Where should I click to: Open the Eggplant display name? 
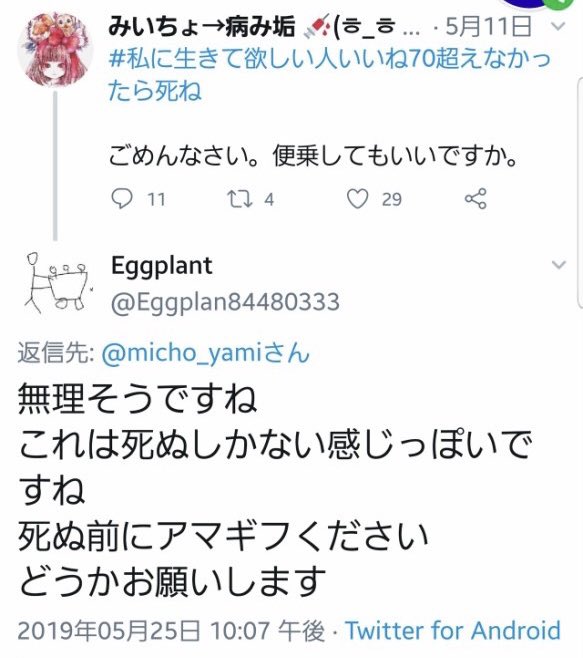pyautogui.click(x=162, y=266)
